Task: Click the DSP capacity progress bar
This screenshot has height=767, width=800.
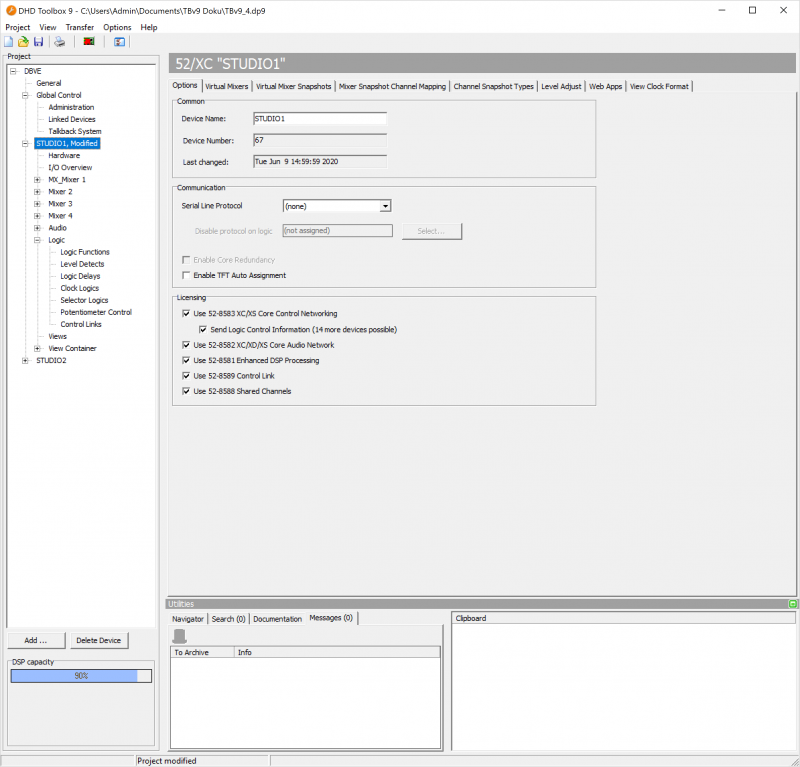Action: pos(80,676)
